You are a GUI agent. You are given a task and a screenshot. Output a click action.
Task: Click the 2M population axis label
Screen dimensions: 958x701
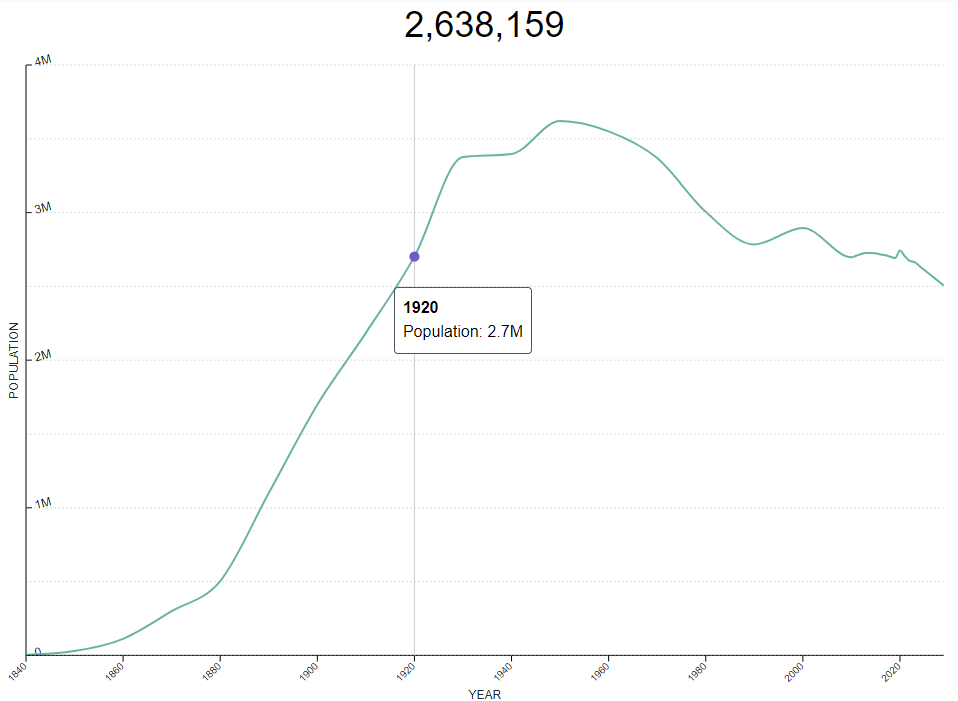tap(43, 356)
